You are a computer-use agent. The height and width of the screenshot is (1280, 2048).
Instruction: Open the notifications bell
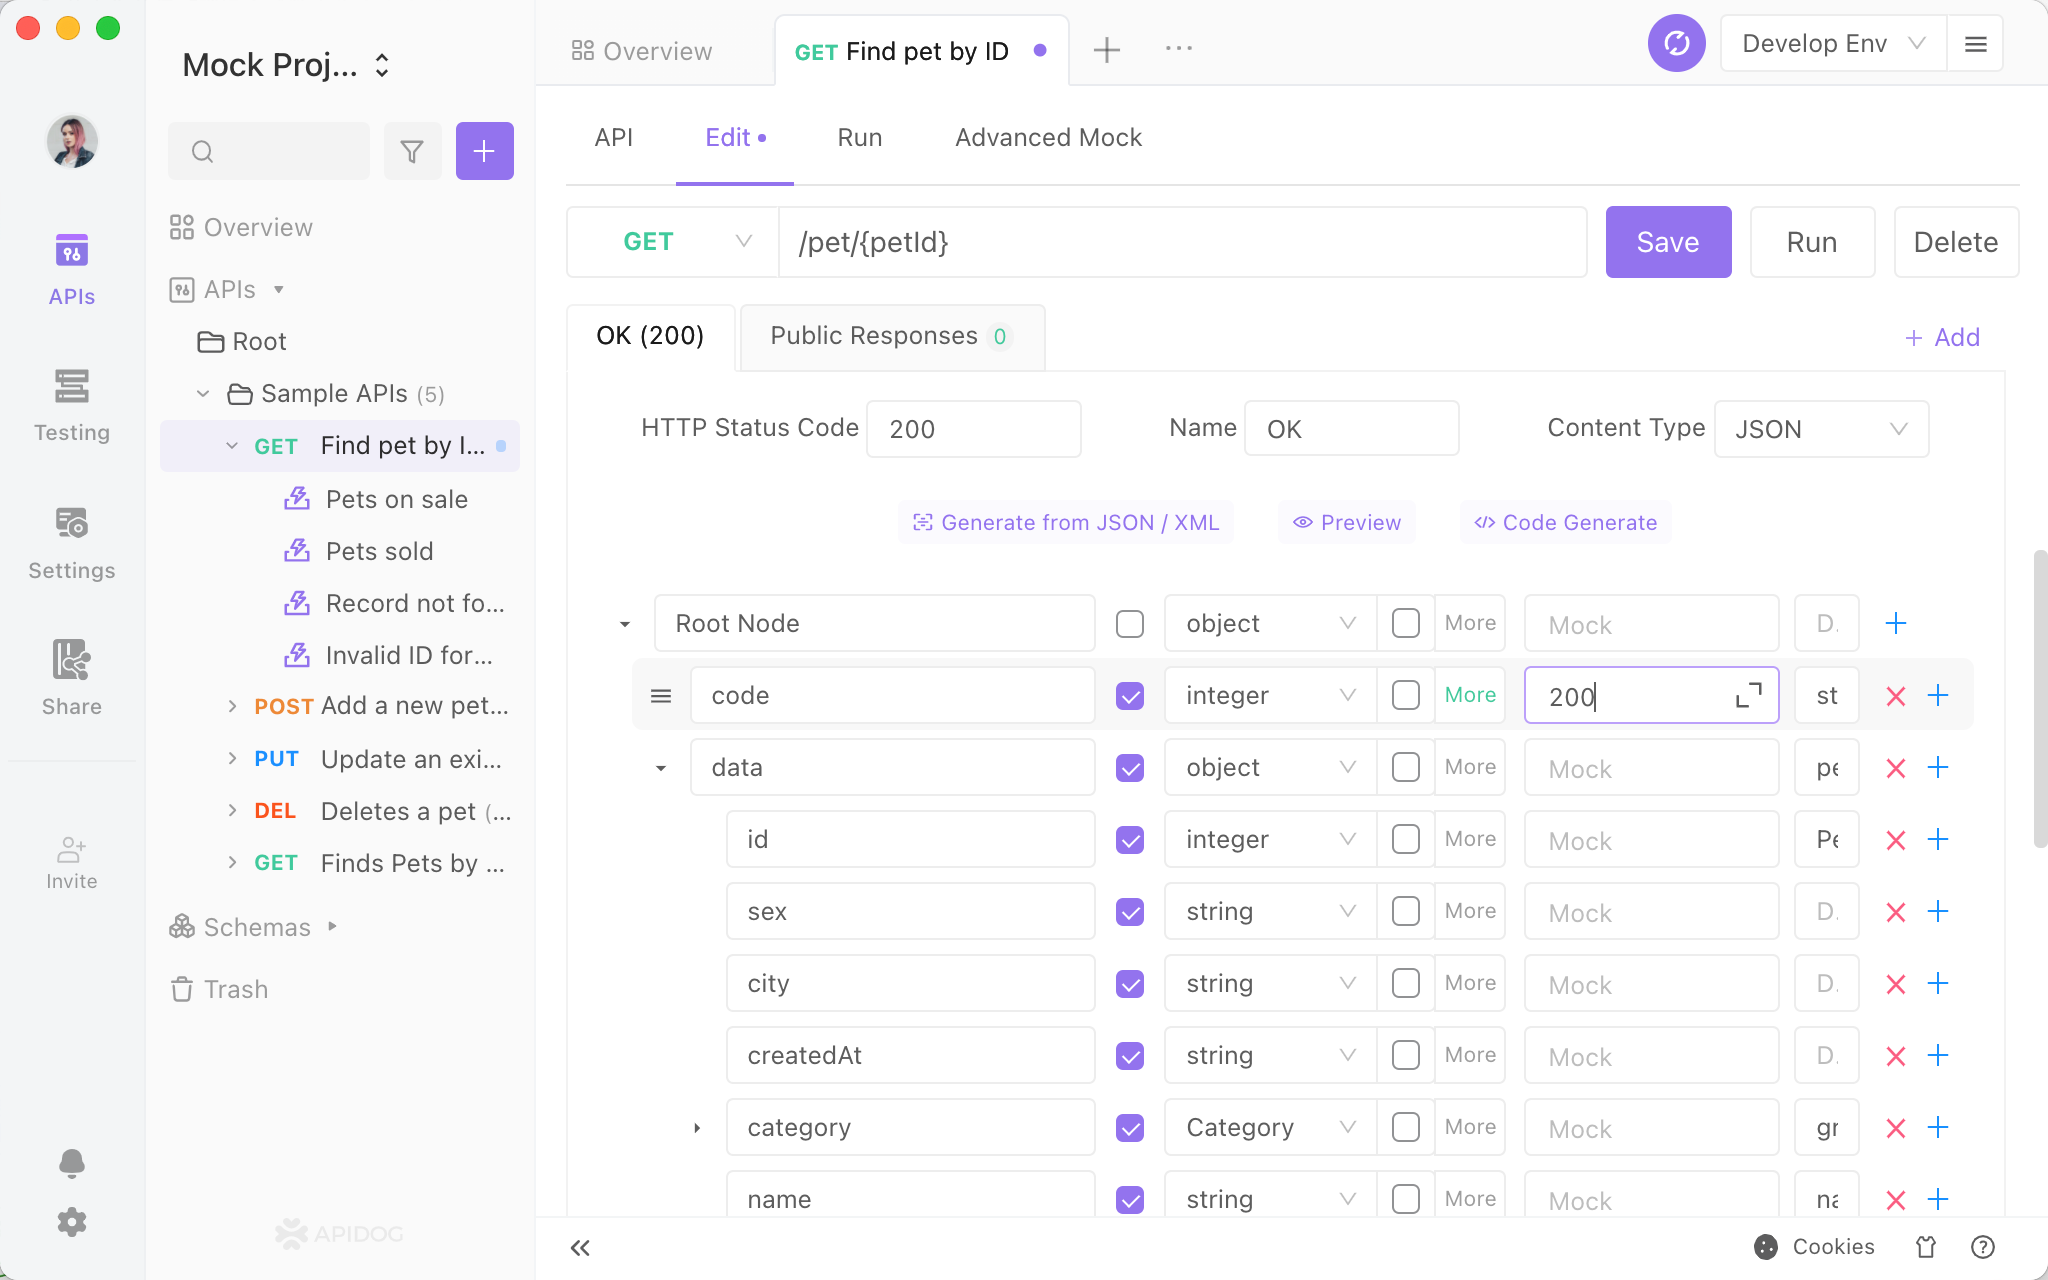click(72, 1162)
